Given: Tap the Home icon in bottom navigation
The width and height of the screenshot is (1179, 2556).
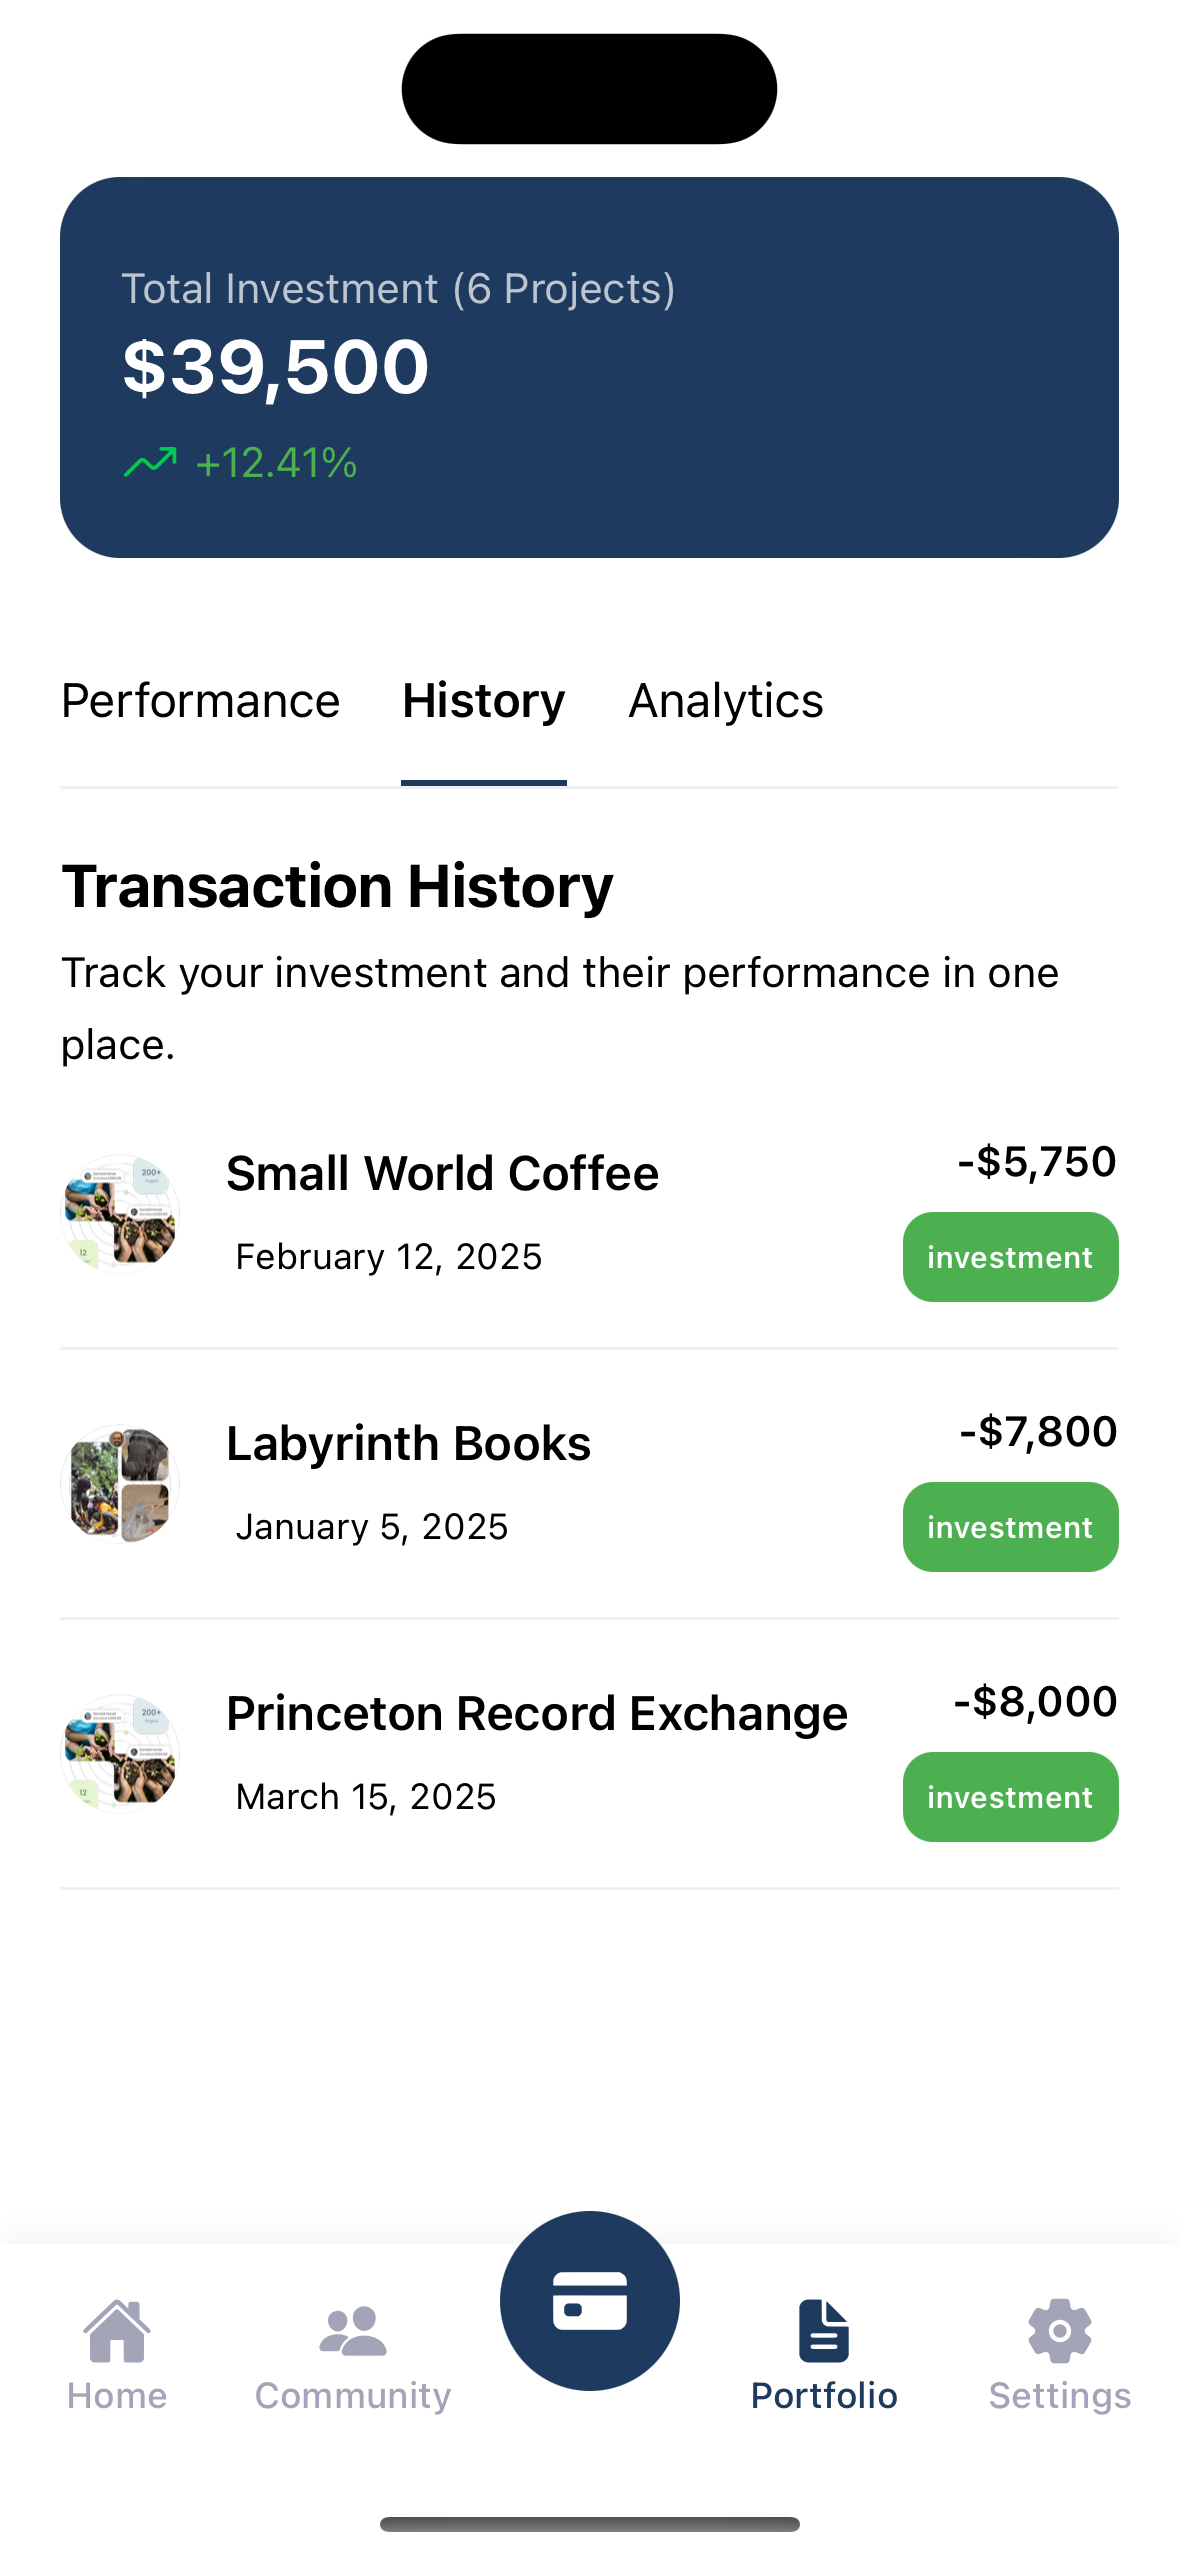Looking at the screenshot, I should (x=117, y=2330).
